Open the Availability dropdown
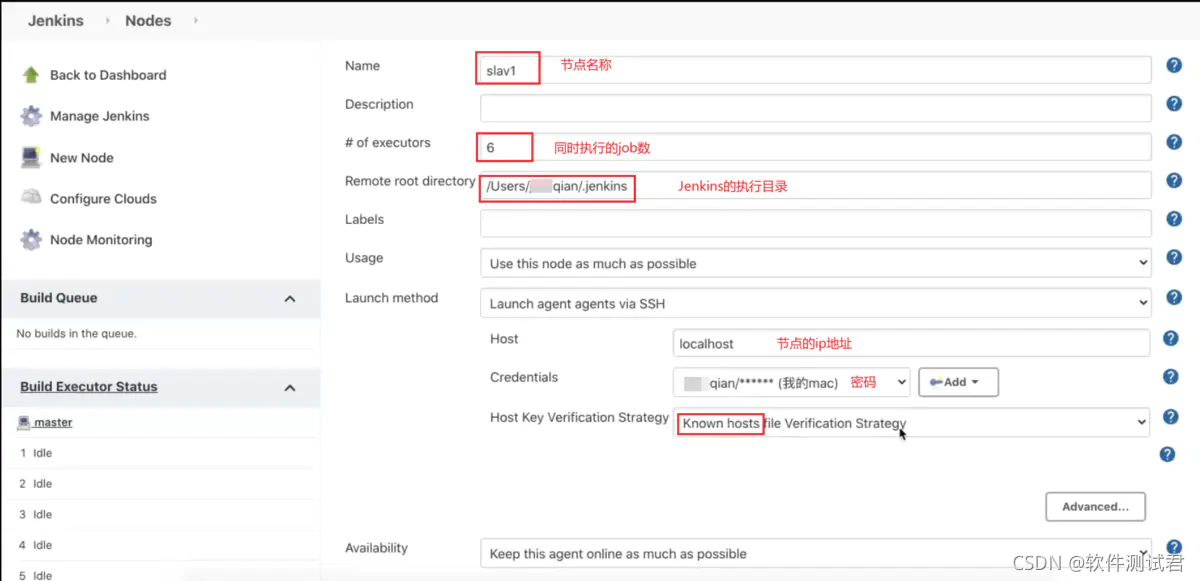Viewport: 1200px width, 581px height. click(816, 554)
